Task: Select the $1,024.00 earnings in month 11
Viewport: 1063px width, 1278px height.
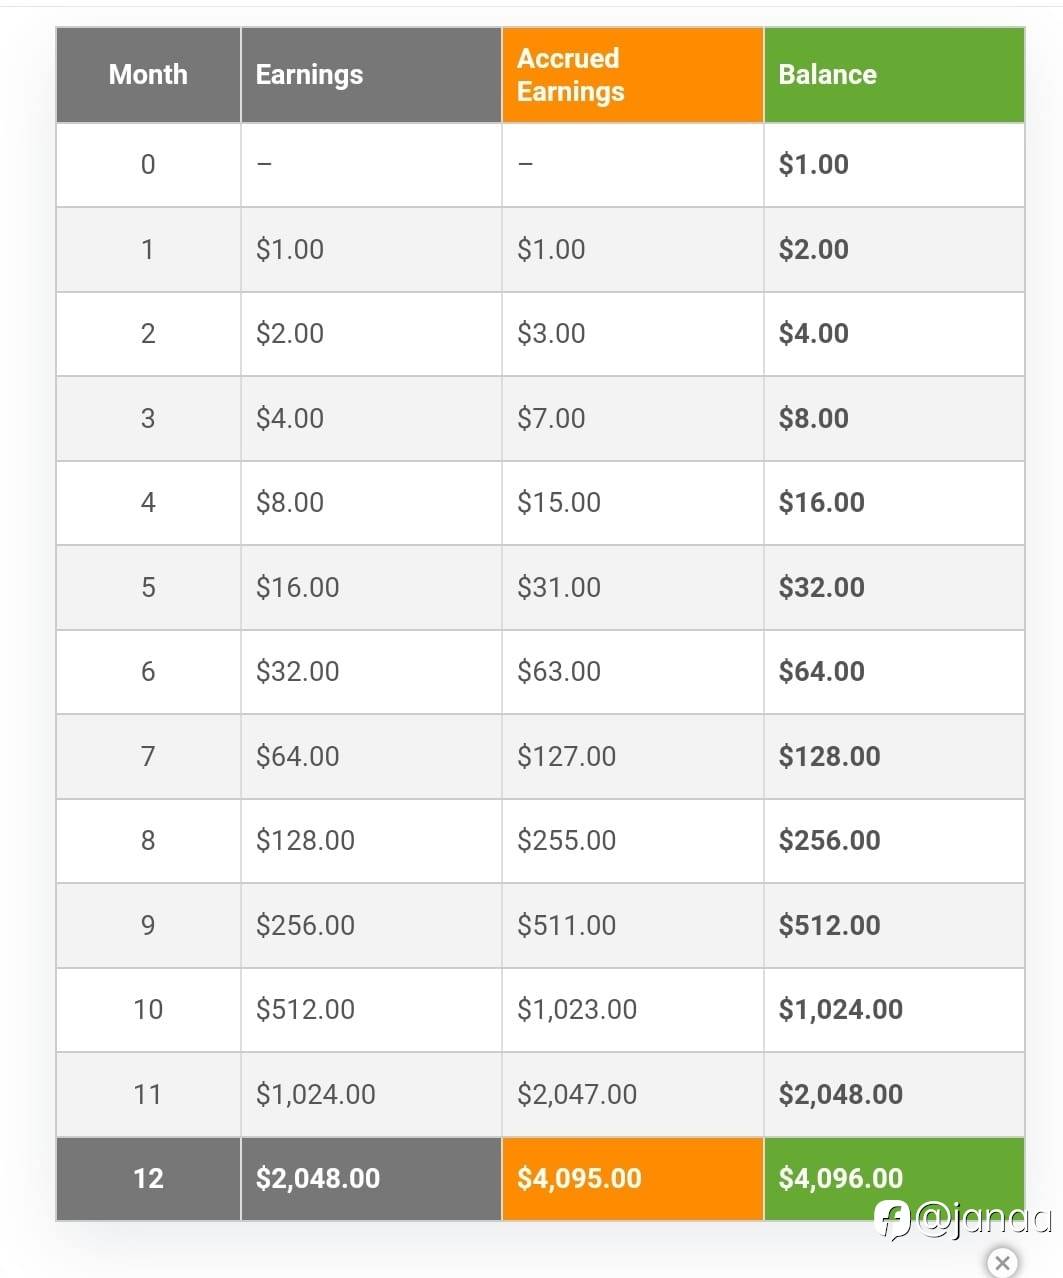Action: (x=315, y=1094)
